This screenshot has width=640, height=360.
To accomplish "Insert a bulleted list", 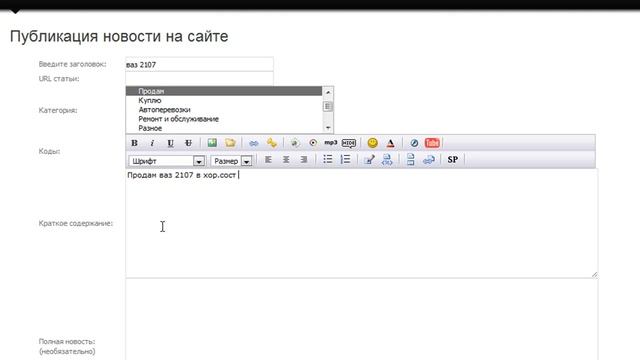I will point(327,160).
